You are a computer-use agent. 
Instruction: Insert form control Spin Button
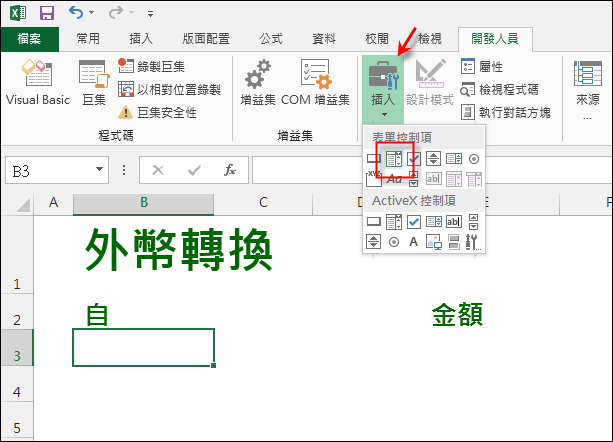coord(434,159)
